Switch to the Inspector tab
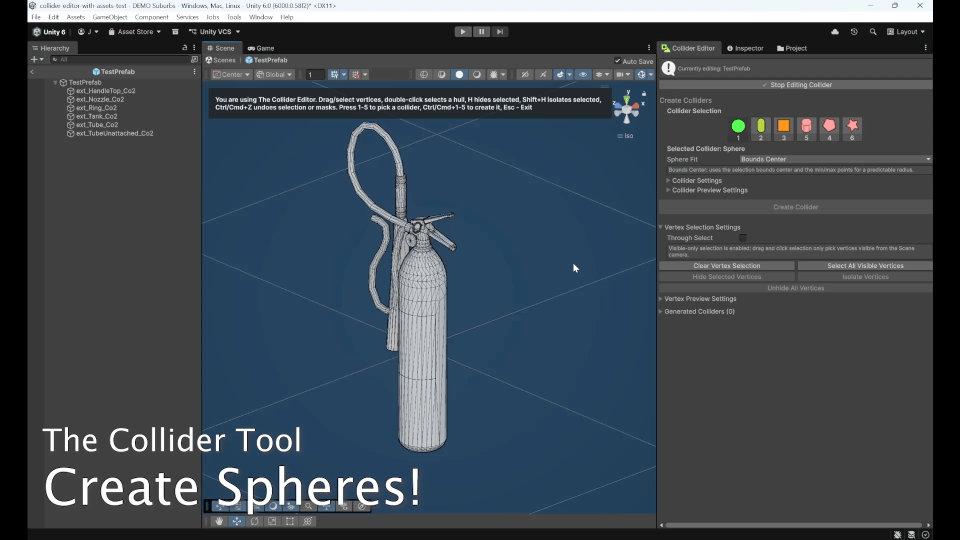Screen dimensions: 960x540 pos(745,48)
